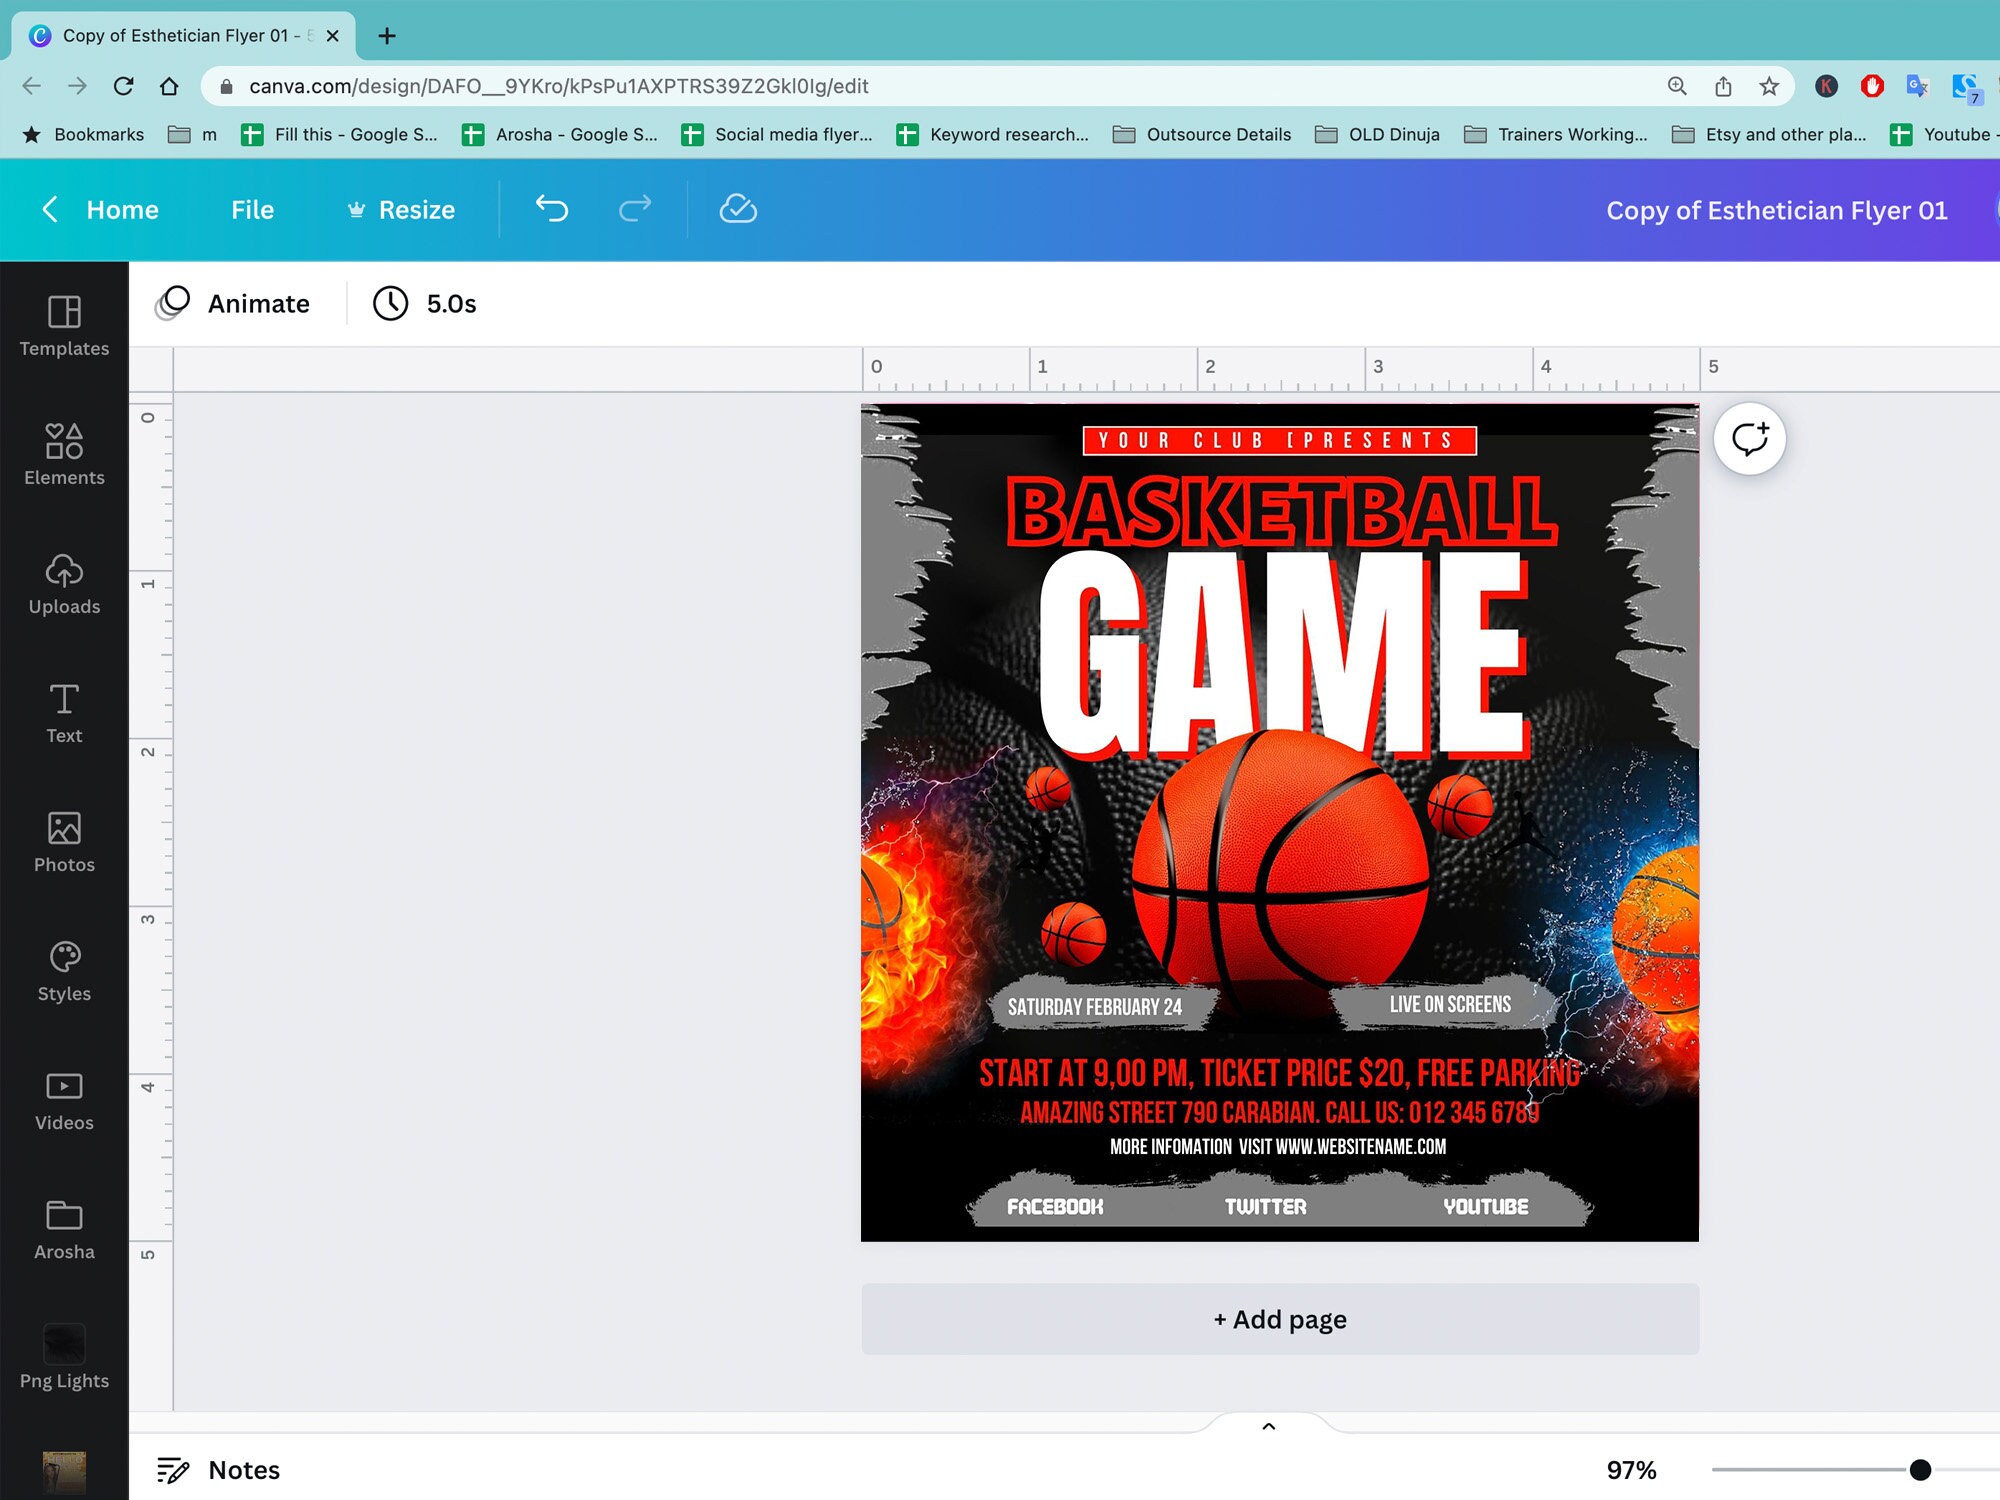The image size is (2000, 1500).
Task: Open the File menu
Action: [251, 210]
